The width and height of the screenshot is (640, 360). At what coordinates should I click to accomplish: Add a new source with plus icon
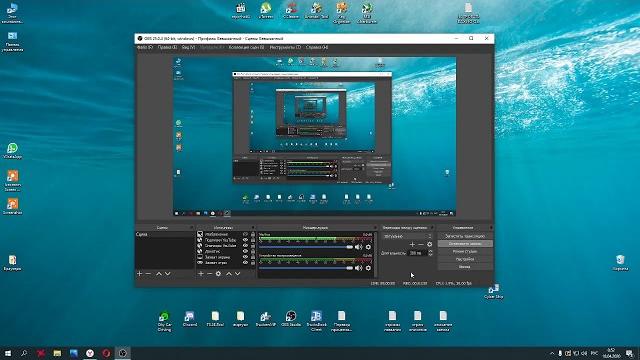(x=201, y=273)
